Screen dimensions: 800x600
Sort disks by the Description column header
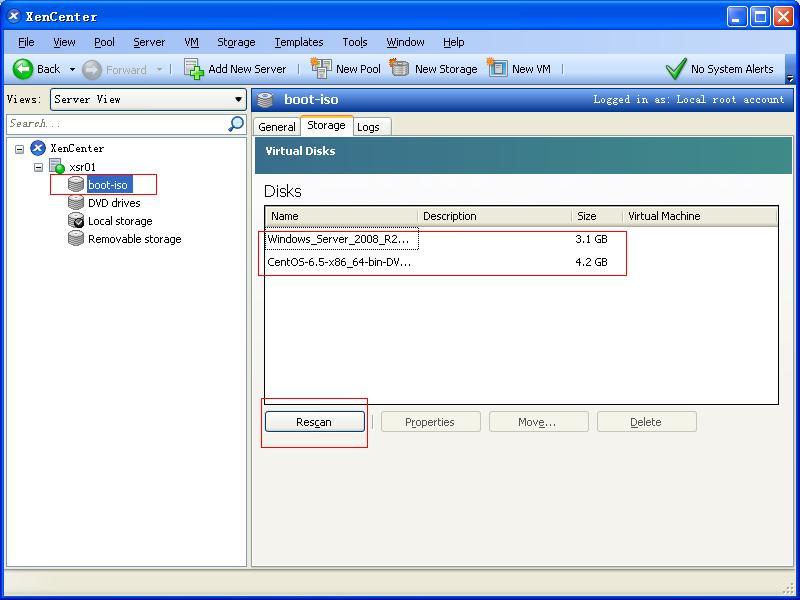tap(494, 216)
